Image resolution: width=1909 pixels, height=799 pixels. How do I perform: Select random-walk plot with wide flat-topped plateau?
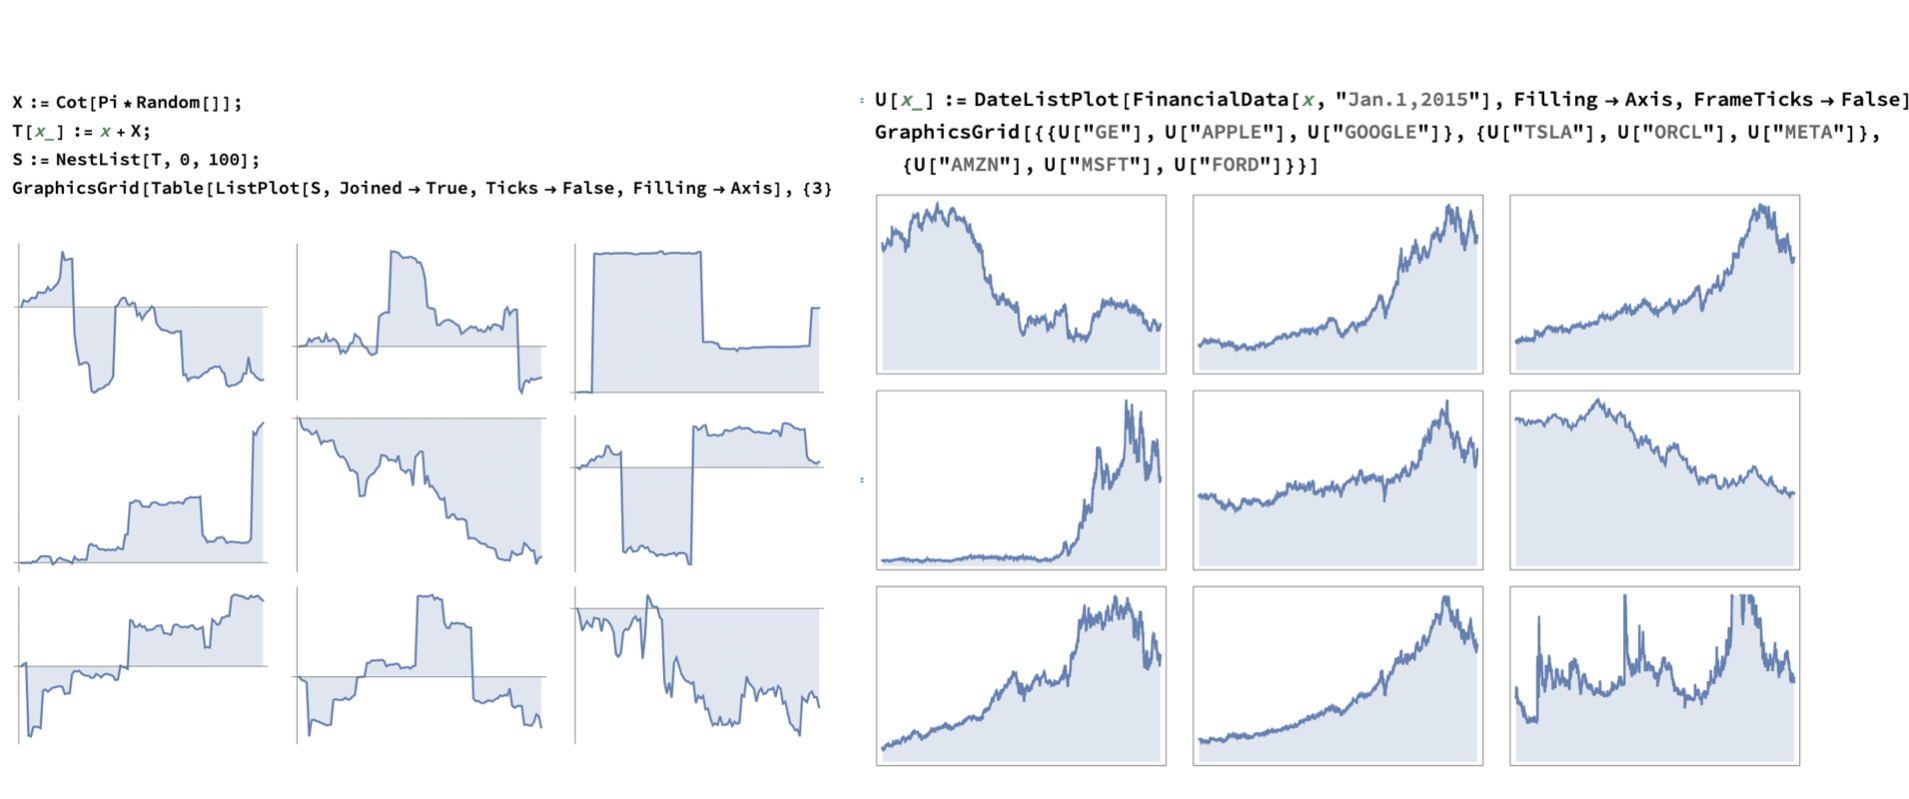pos(699,320)
